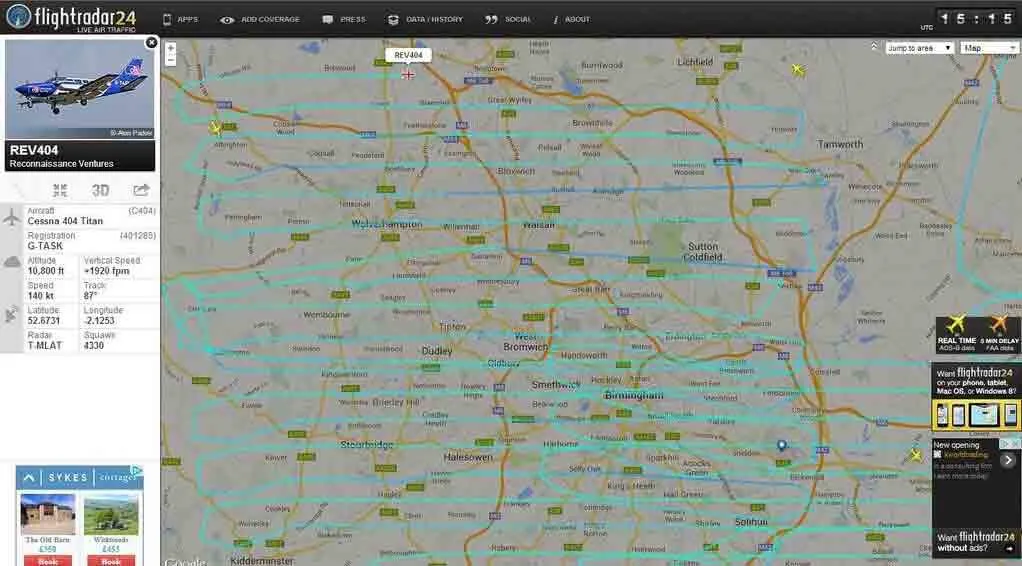
Task: Click the 52.6731 latitude value
Action: [44, 320]
